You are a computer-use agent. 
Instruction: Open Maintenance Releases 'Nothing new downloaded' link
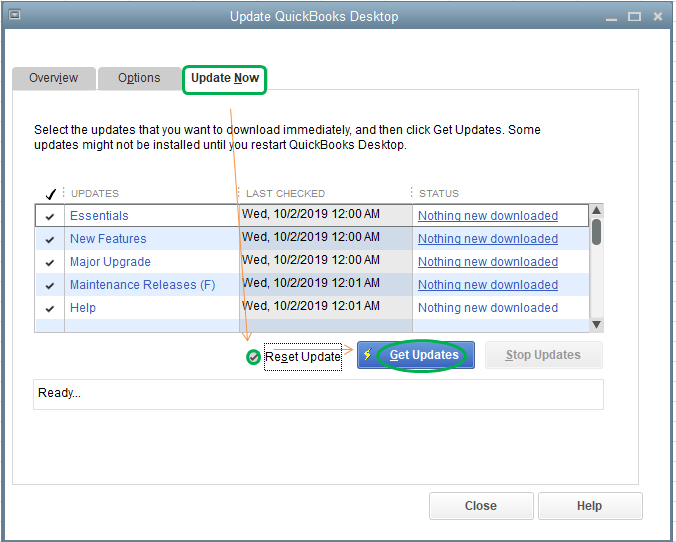(488, 285)
